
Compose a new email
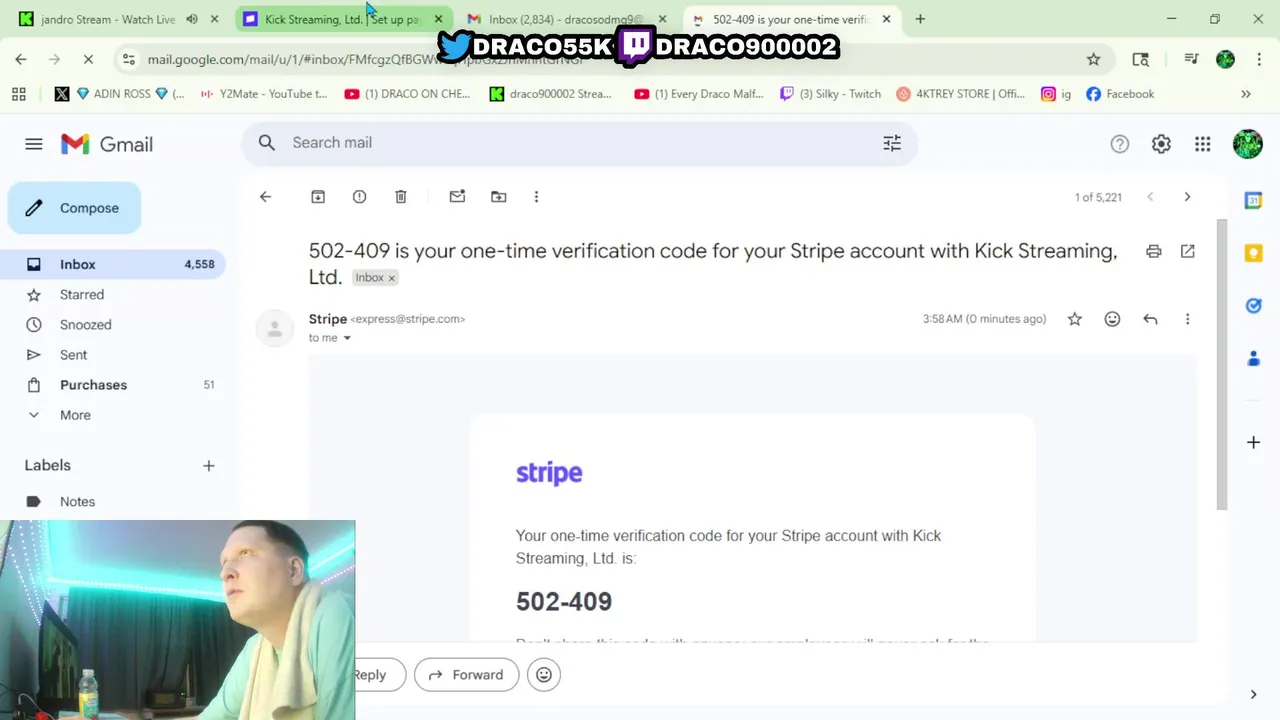click(75, 208)
